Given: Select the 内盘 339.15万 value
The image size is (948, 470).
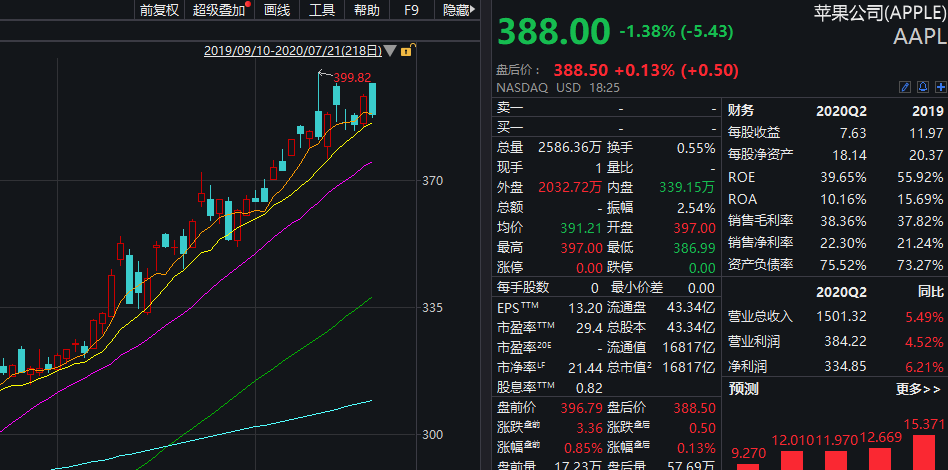Looking at the screenshot, I should [687, 188].
